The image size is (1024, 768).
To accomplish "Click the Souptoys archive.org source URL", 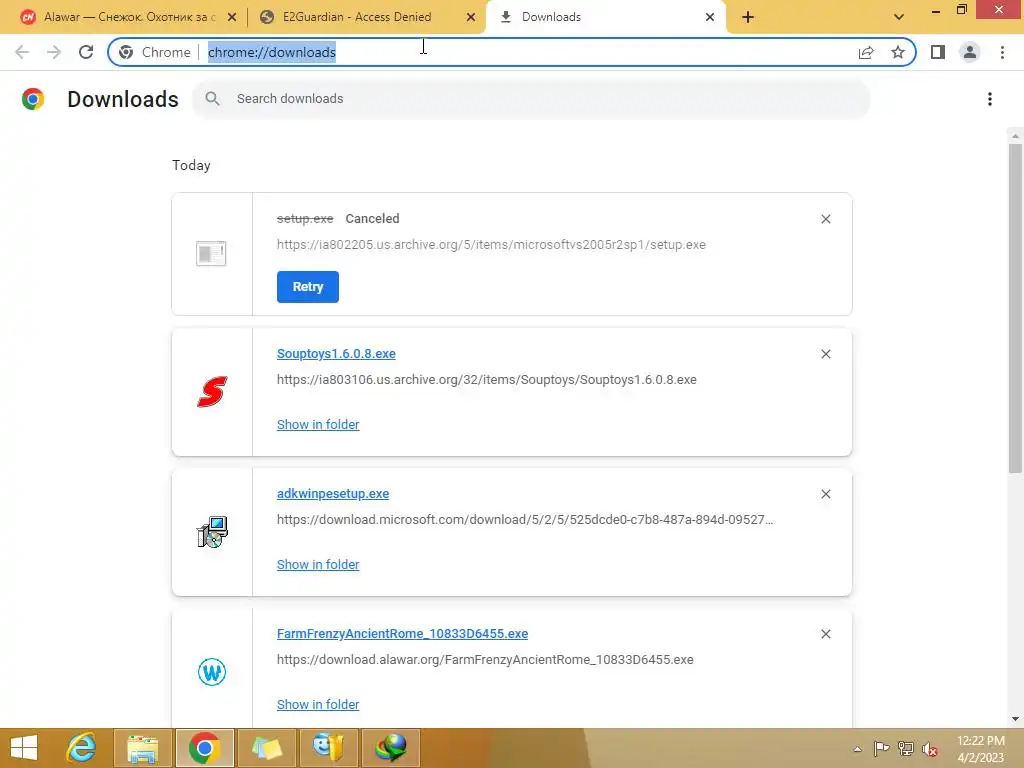I will pos(487,380).
